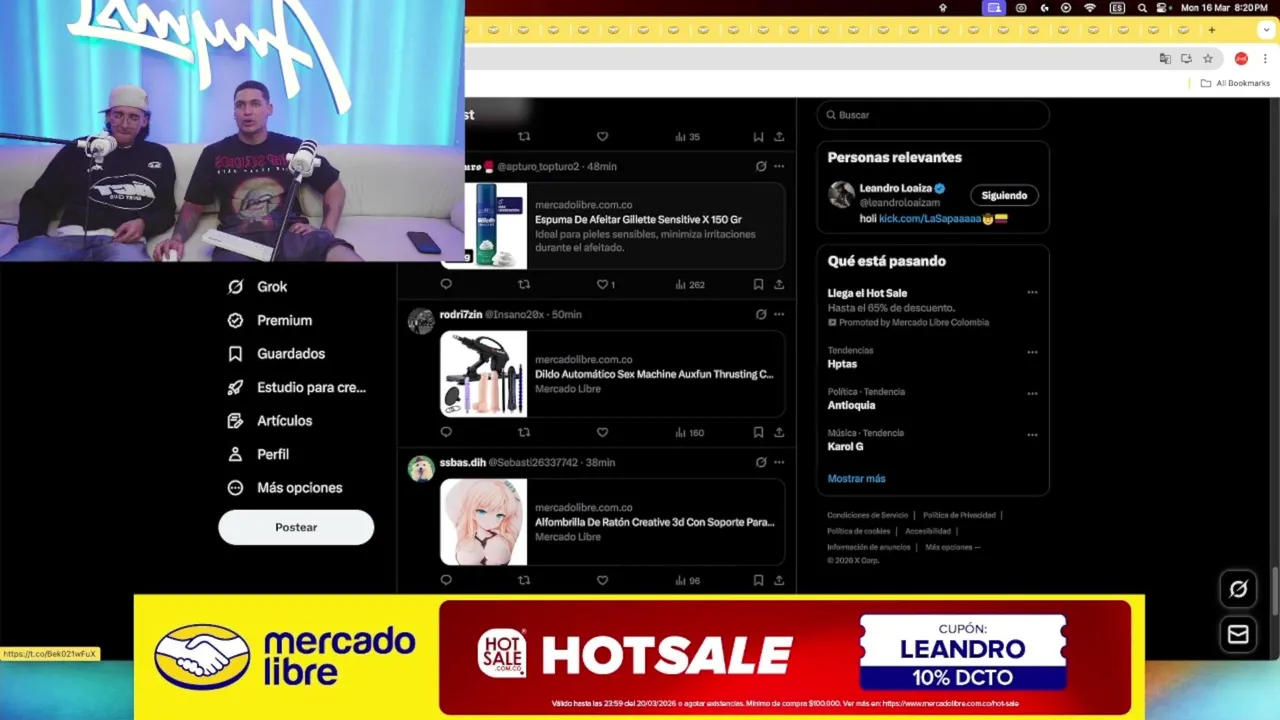Open Wi-Fi menu in macOS menu bar

pos(1090,8)
